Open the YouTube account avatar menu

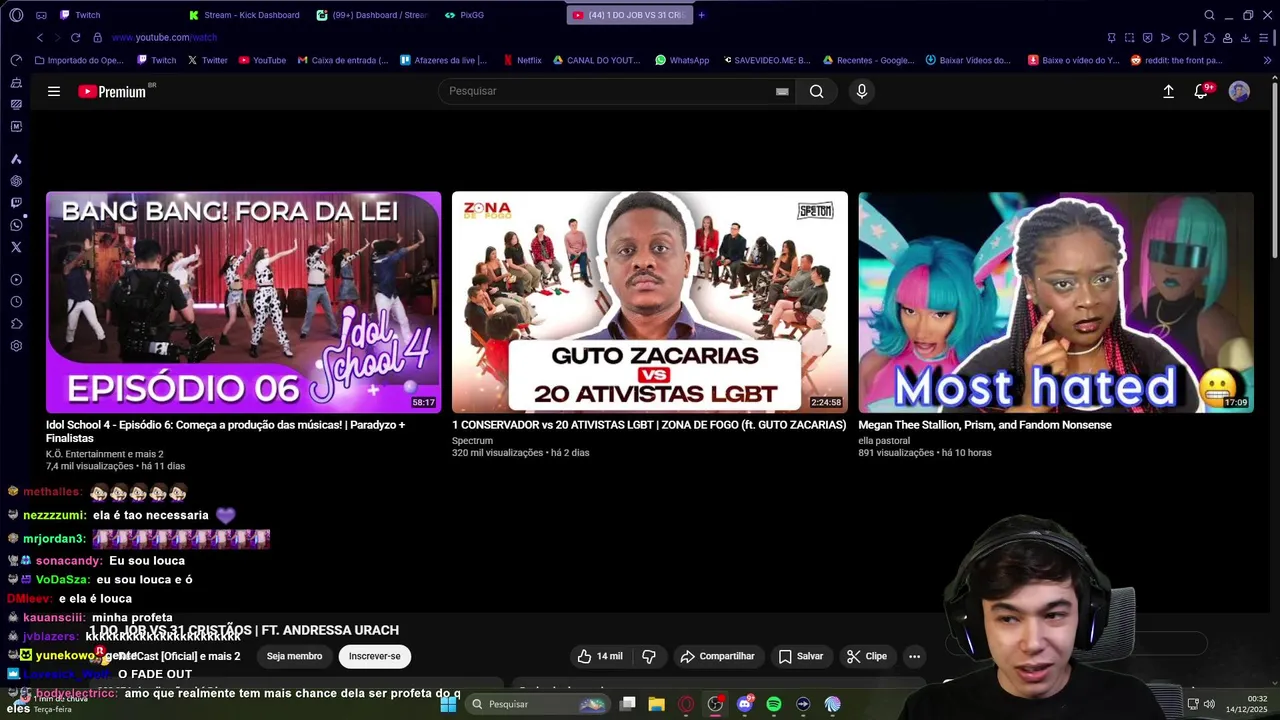tap(1239, 91)
